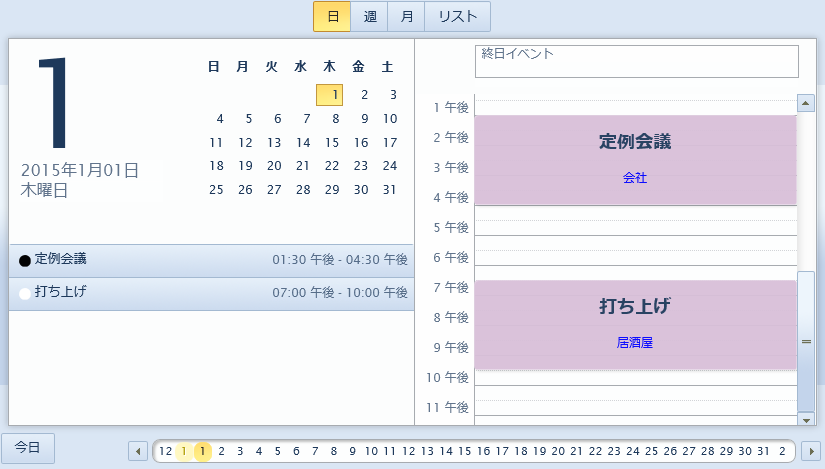Follow the 会社 location link

click(x=635, y=178)
